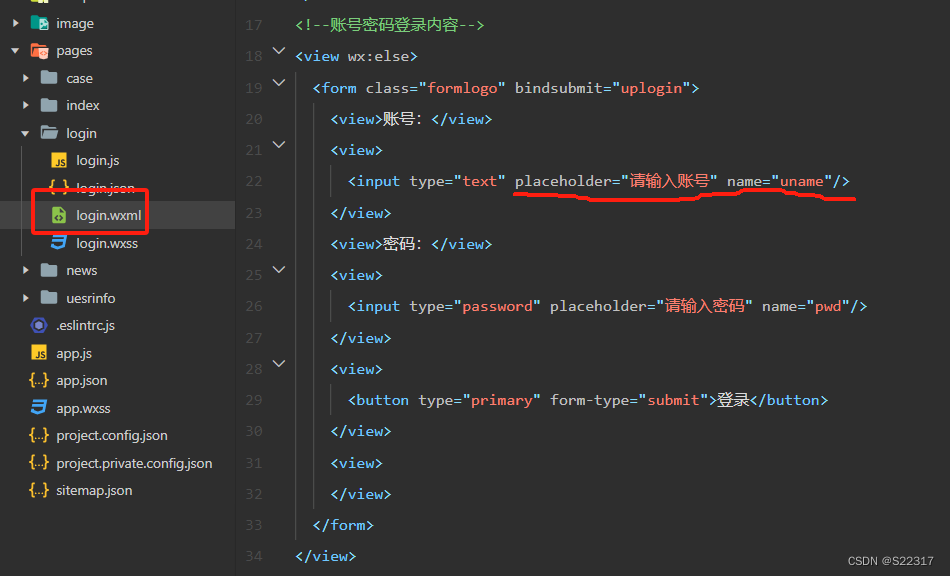Place cursor on "submit" form-type value
Screen dimensions: 950x576
pos(673,400)
